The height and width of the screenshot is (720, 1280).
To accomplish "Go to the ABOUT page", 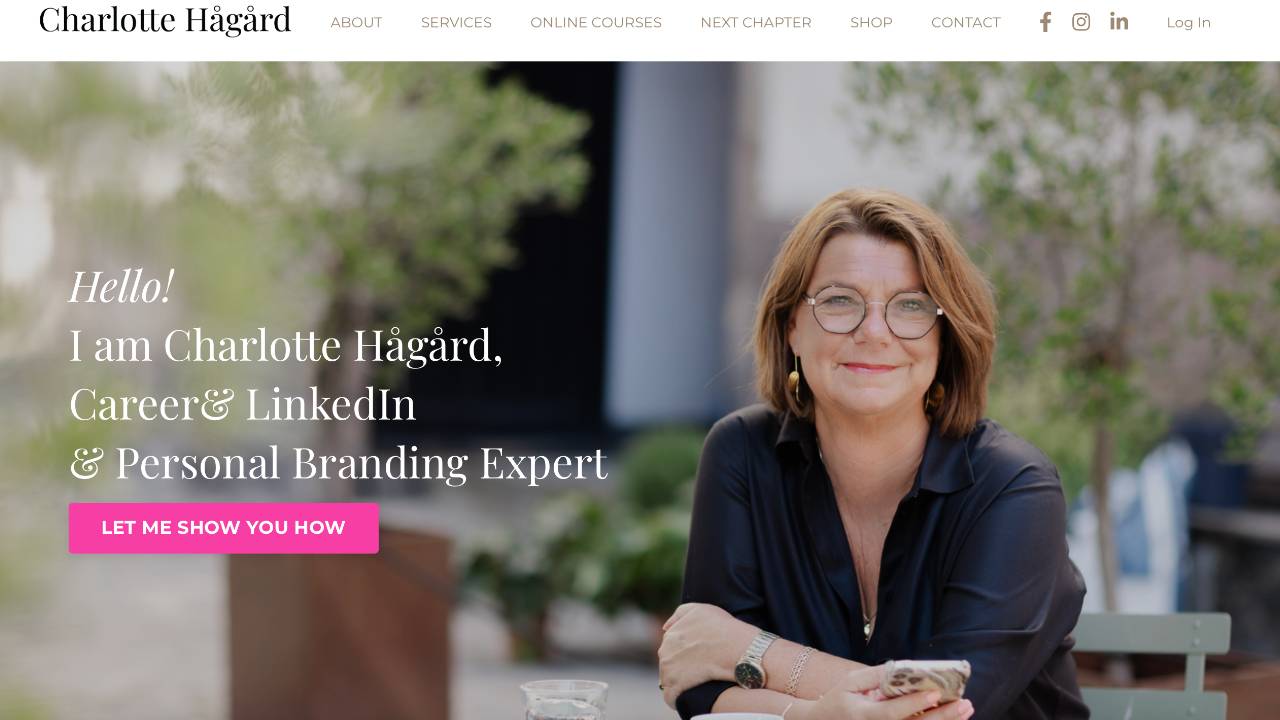I will point(356,22).
